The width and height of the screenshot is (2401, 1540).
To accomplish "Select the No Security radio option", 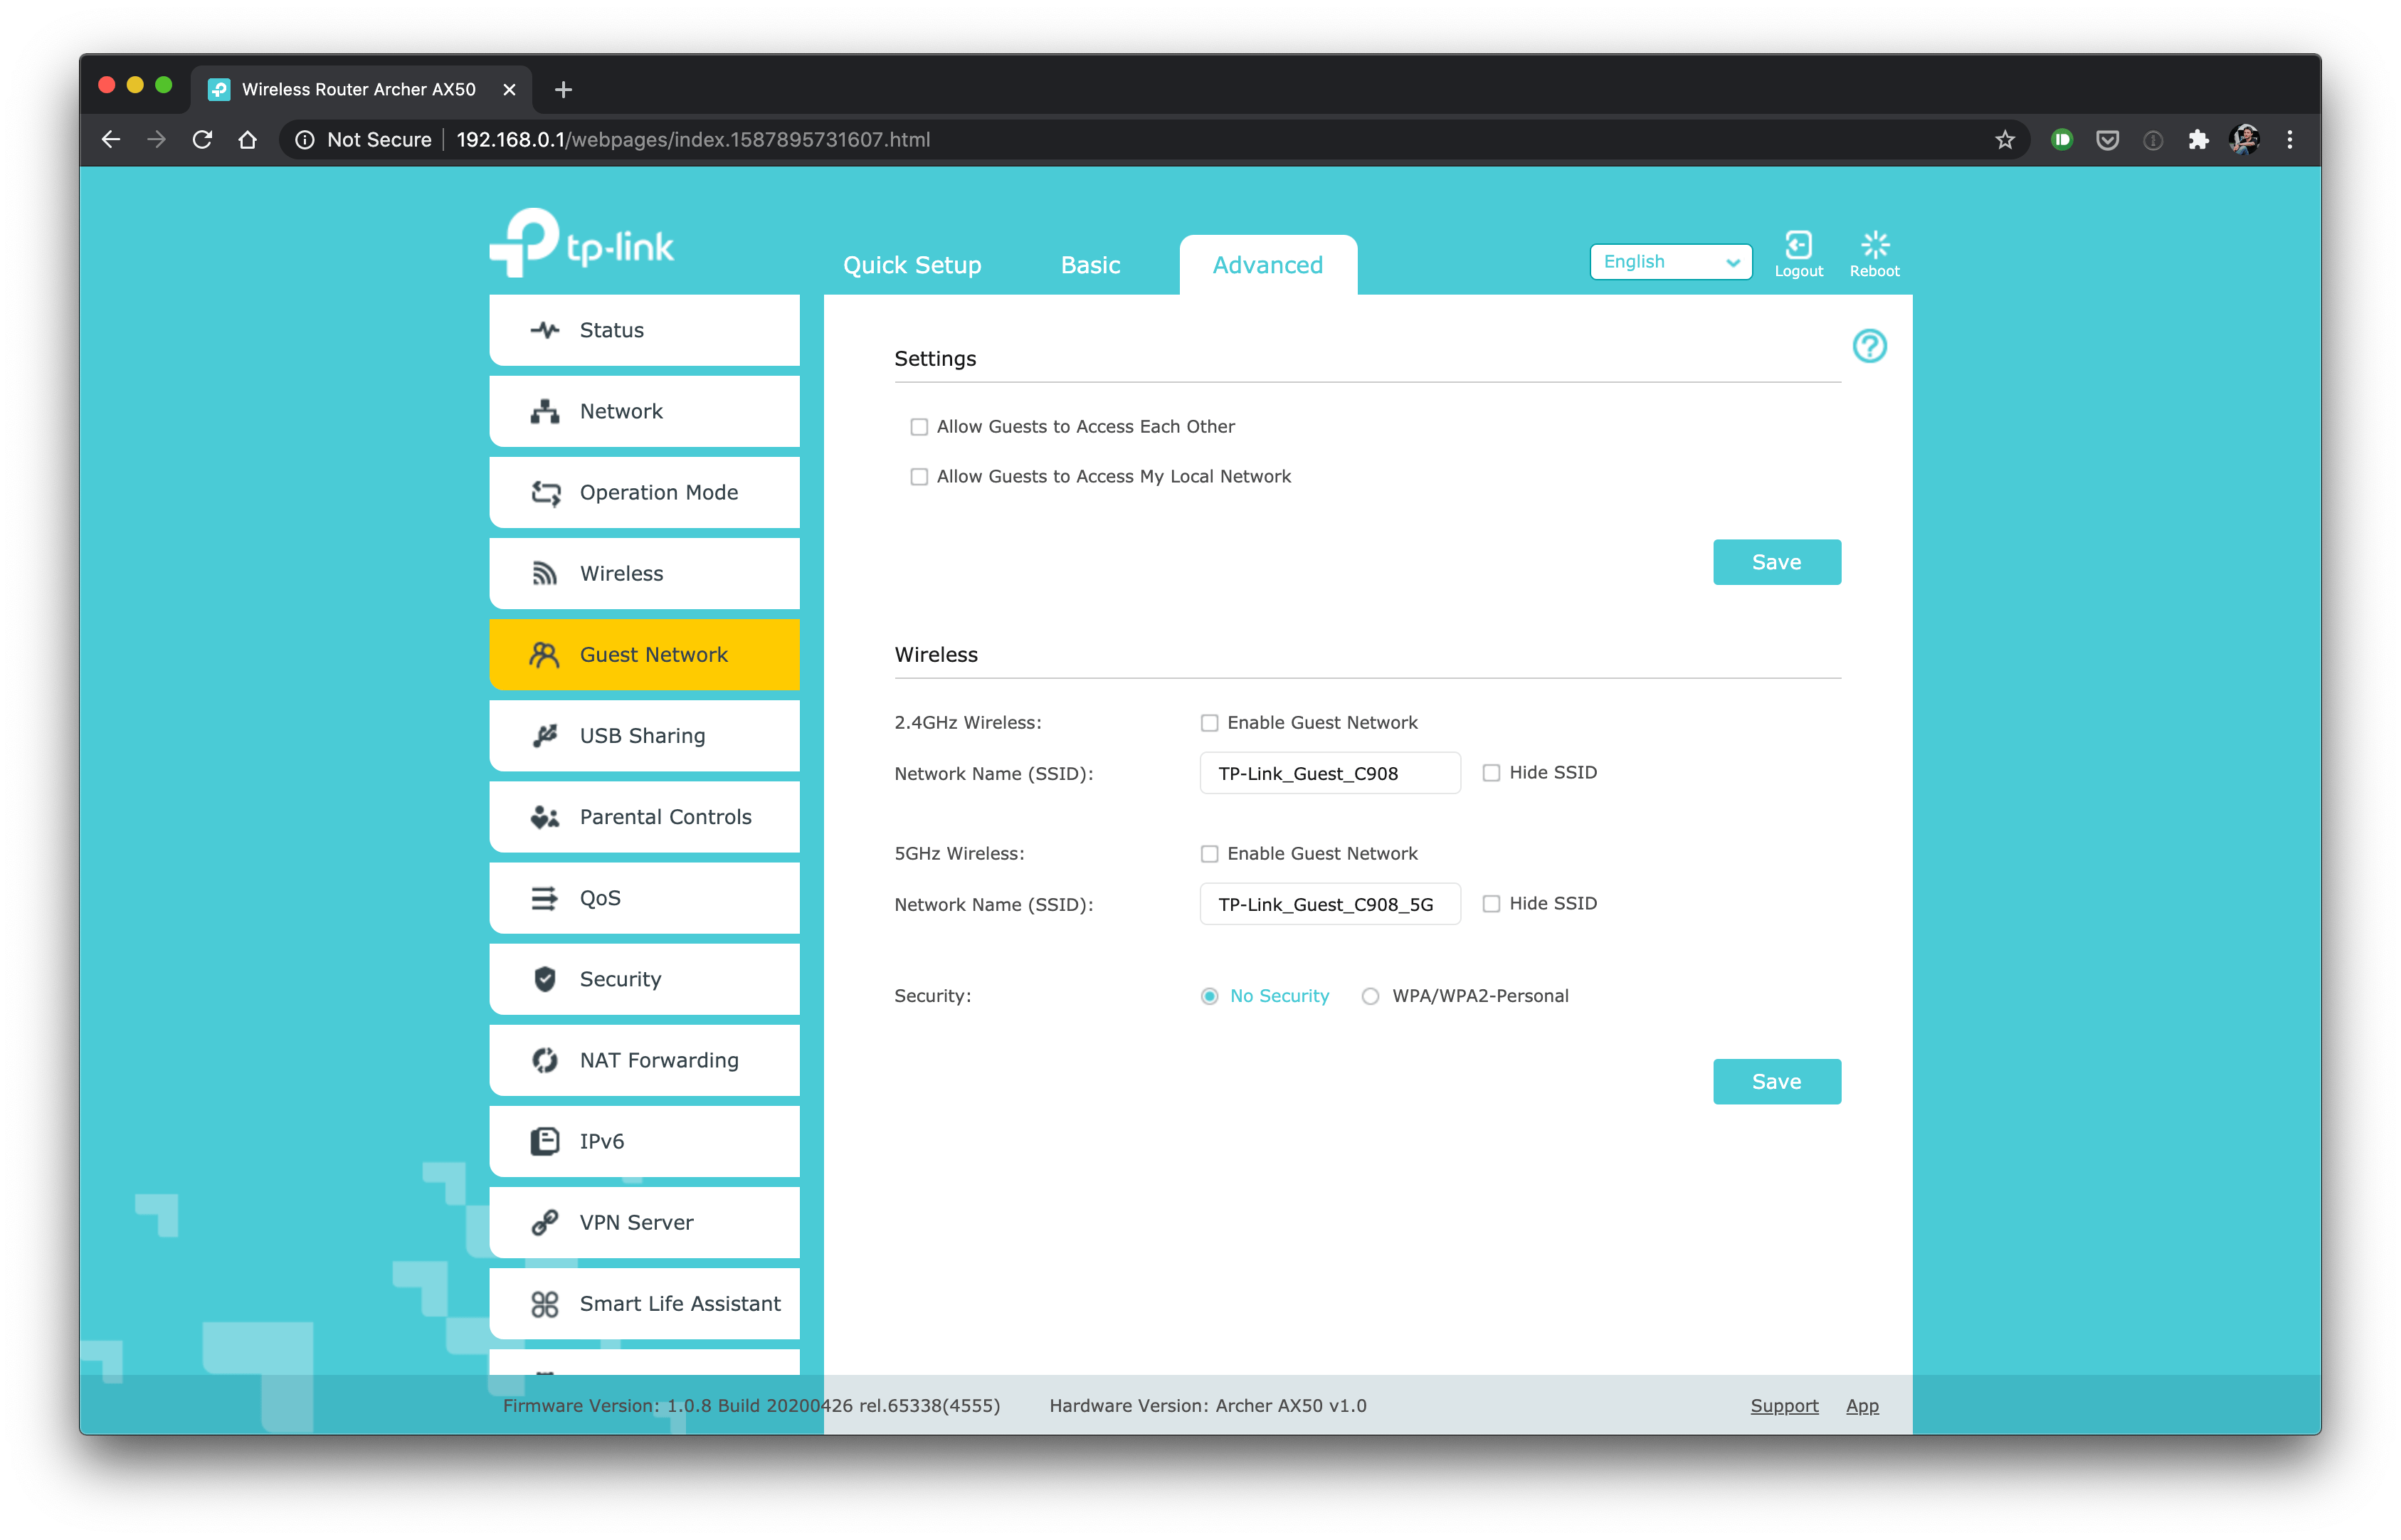I will [x=1209, y=996].
